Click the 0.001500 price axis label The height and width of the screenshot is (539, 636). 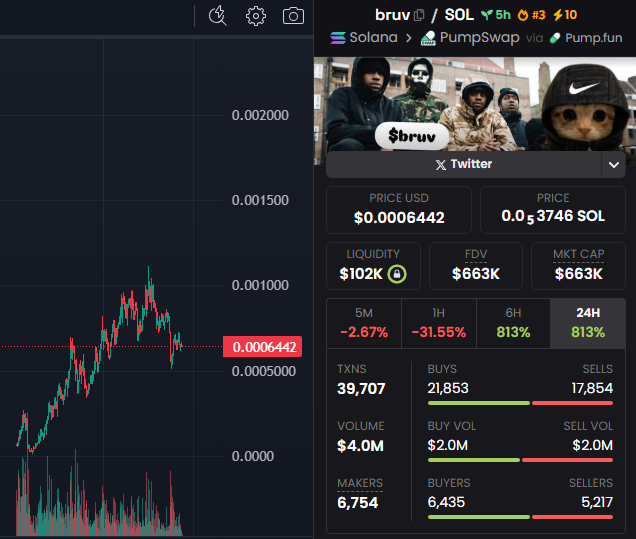coord(260,200)
